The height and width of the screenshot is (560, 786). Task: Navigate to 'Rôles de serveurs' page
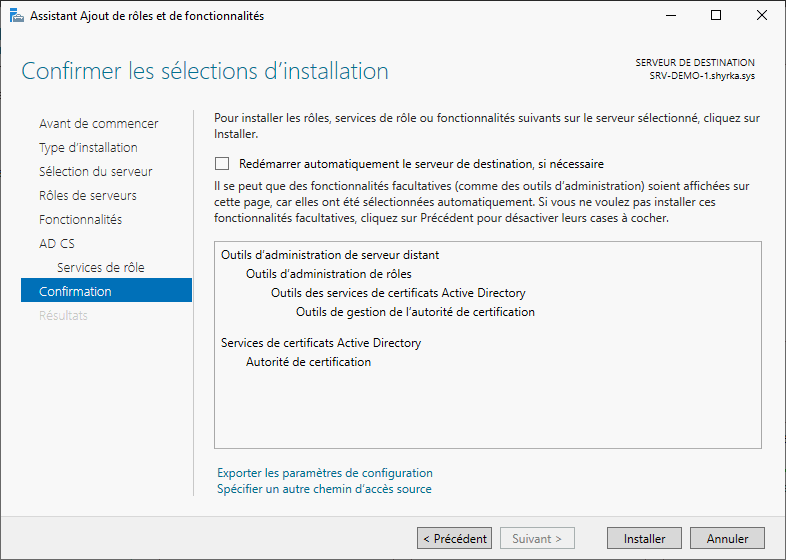pyautogui.click(x=88, y=196)
